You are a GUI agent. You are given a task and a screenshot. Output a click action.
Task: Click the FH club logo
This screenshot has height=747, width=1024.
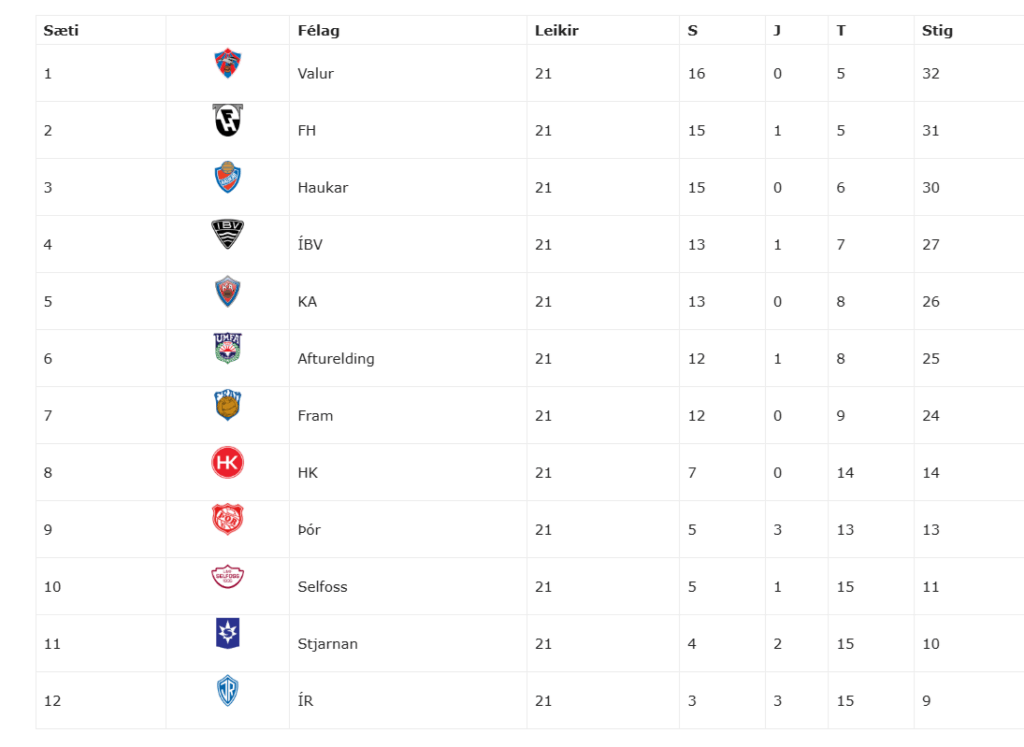click(x=228, y=121)
